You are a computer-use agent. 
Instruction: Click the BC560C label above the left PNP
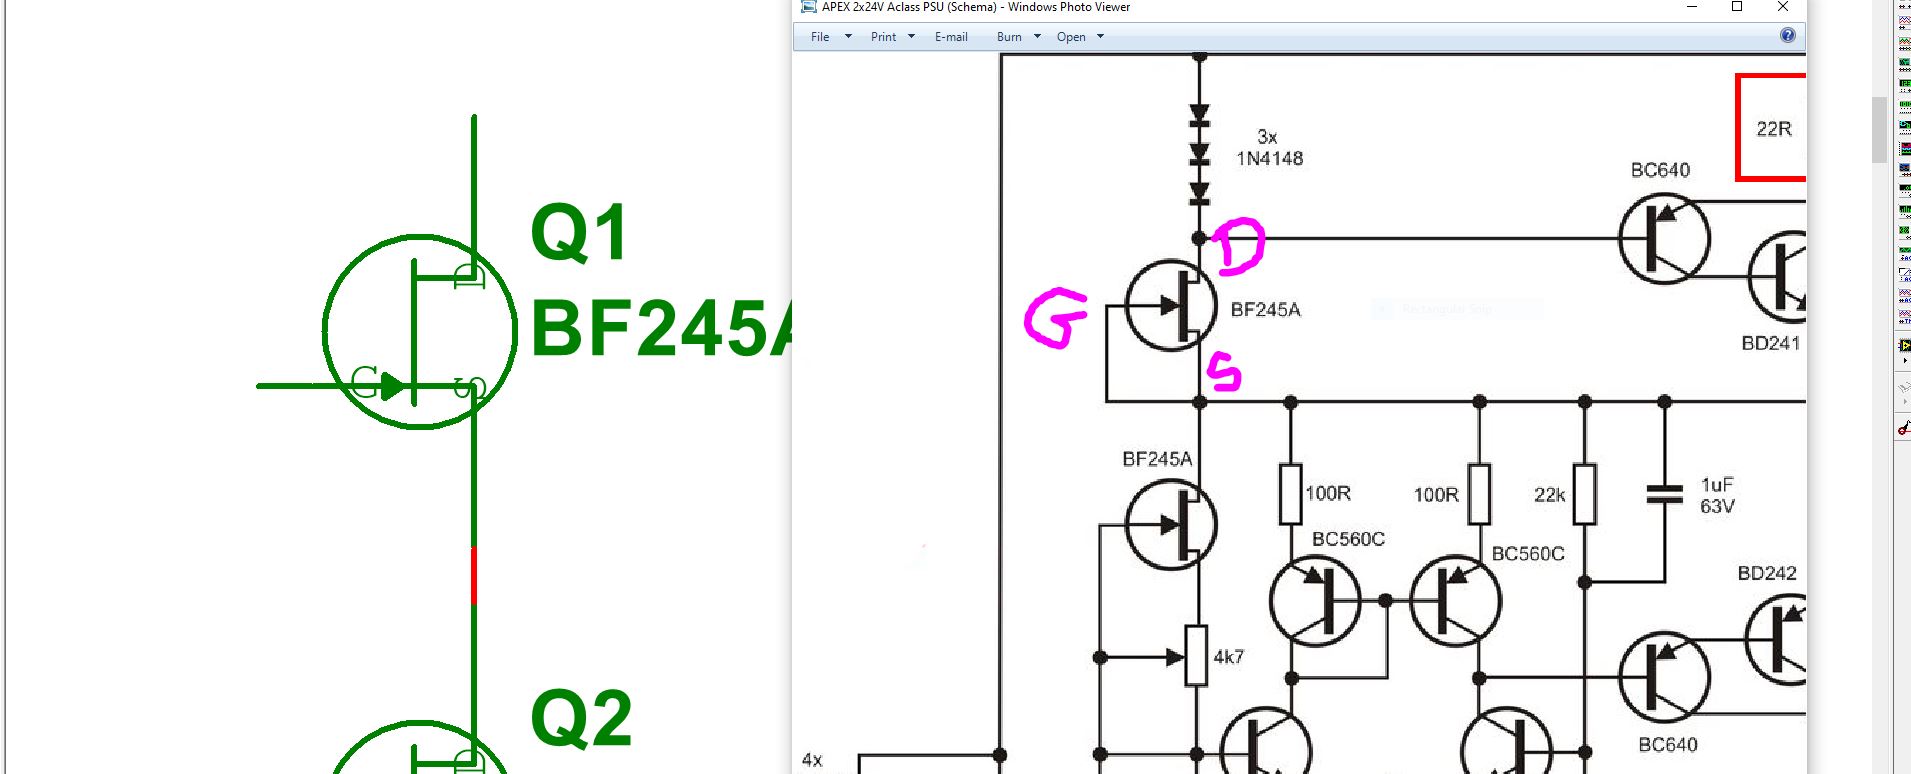point(1348,539)
